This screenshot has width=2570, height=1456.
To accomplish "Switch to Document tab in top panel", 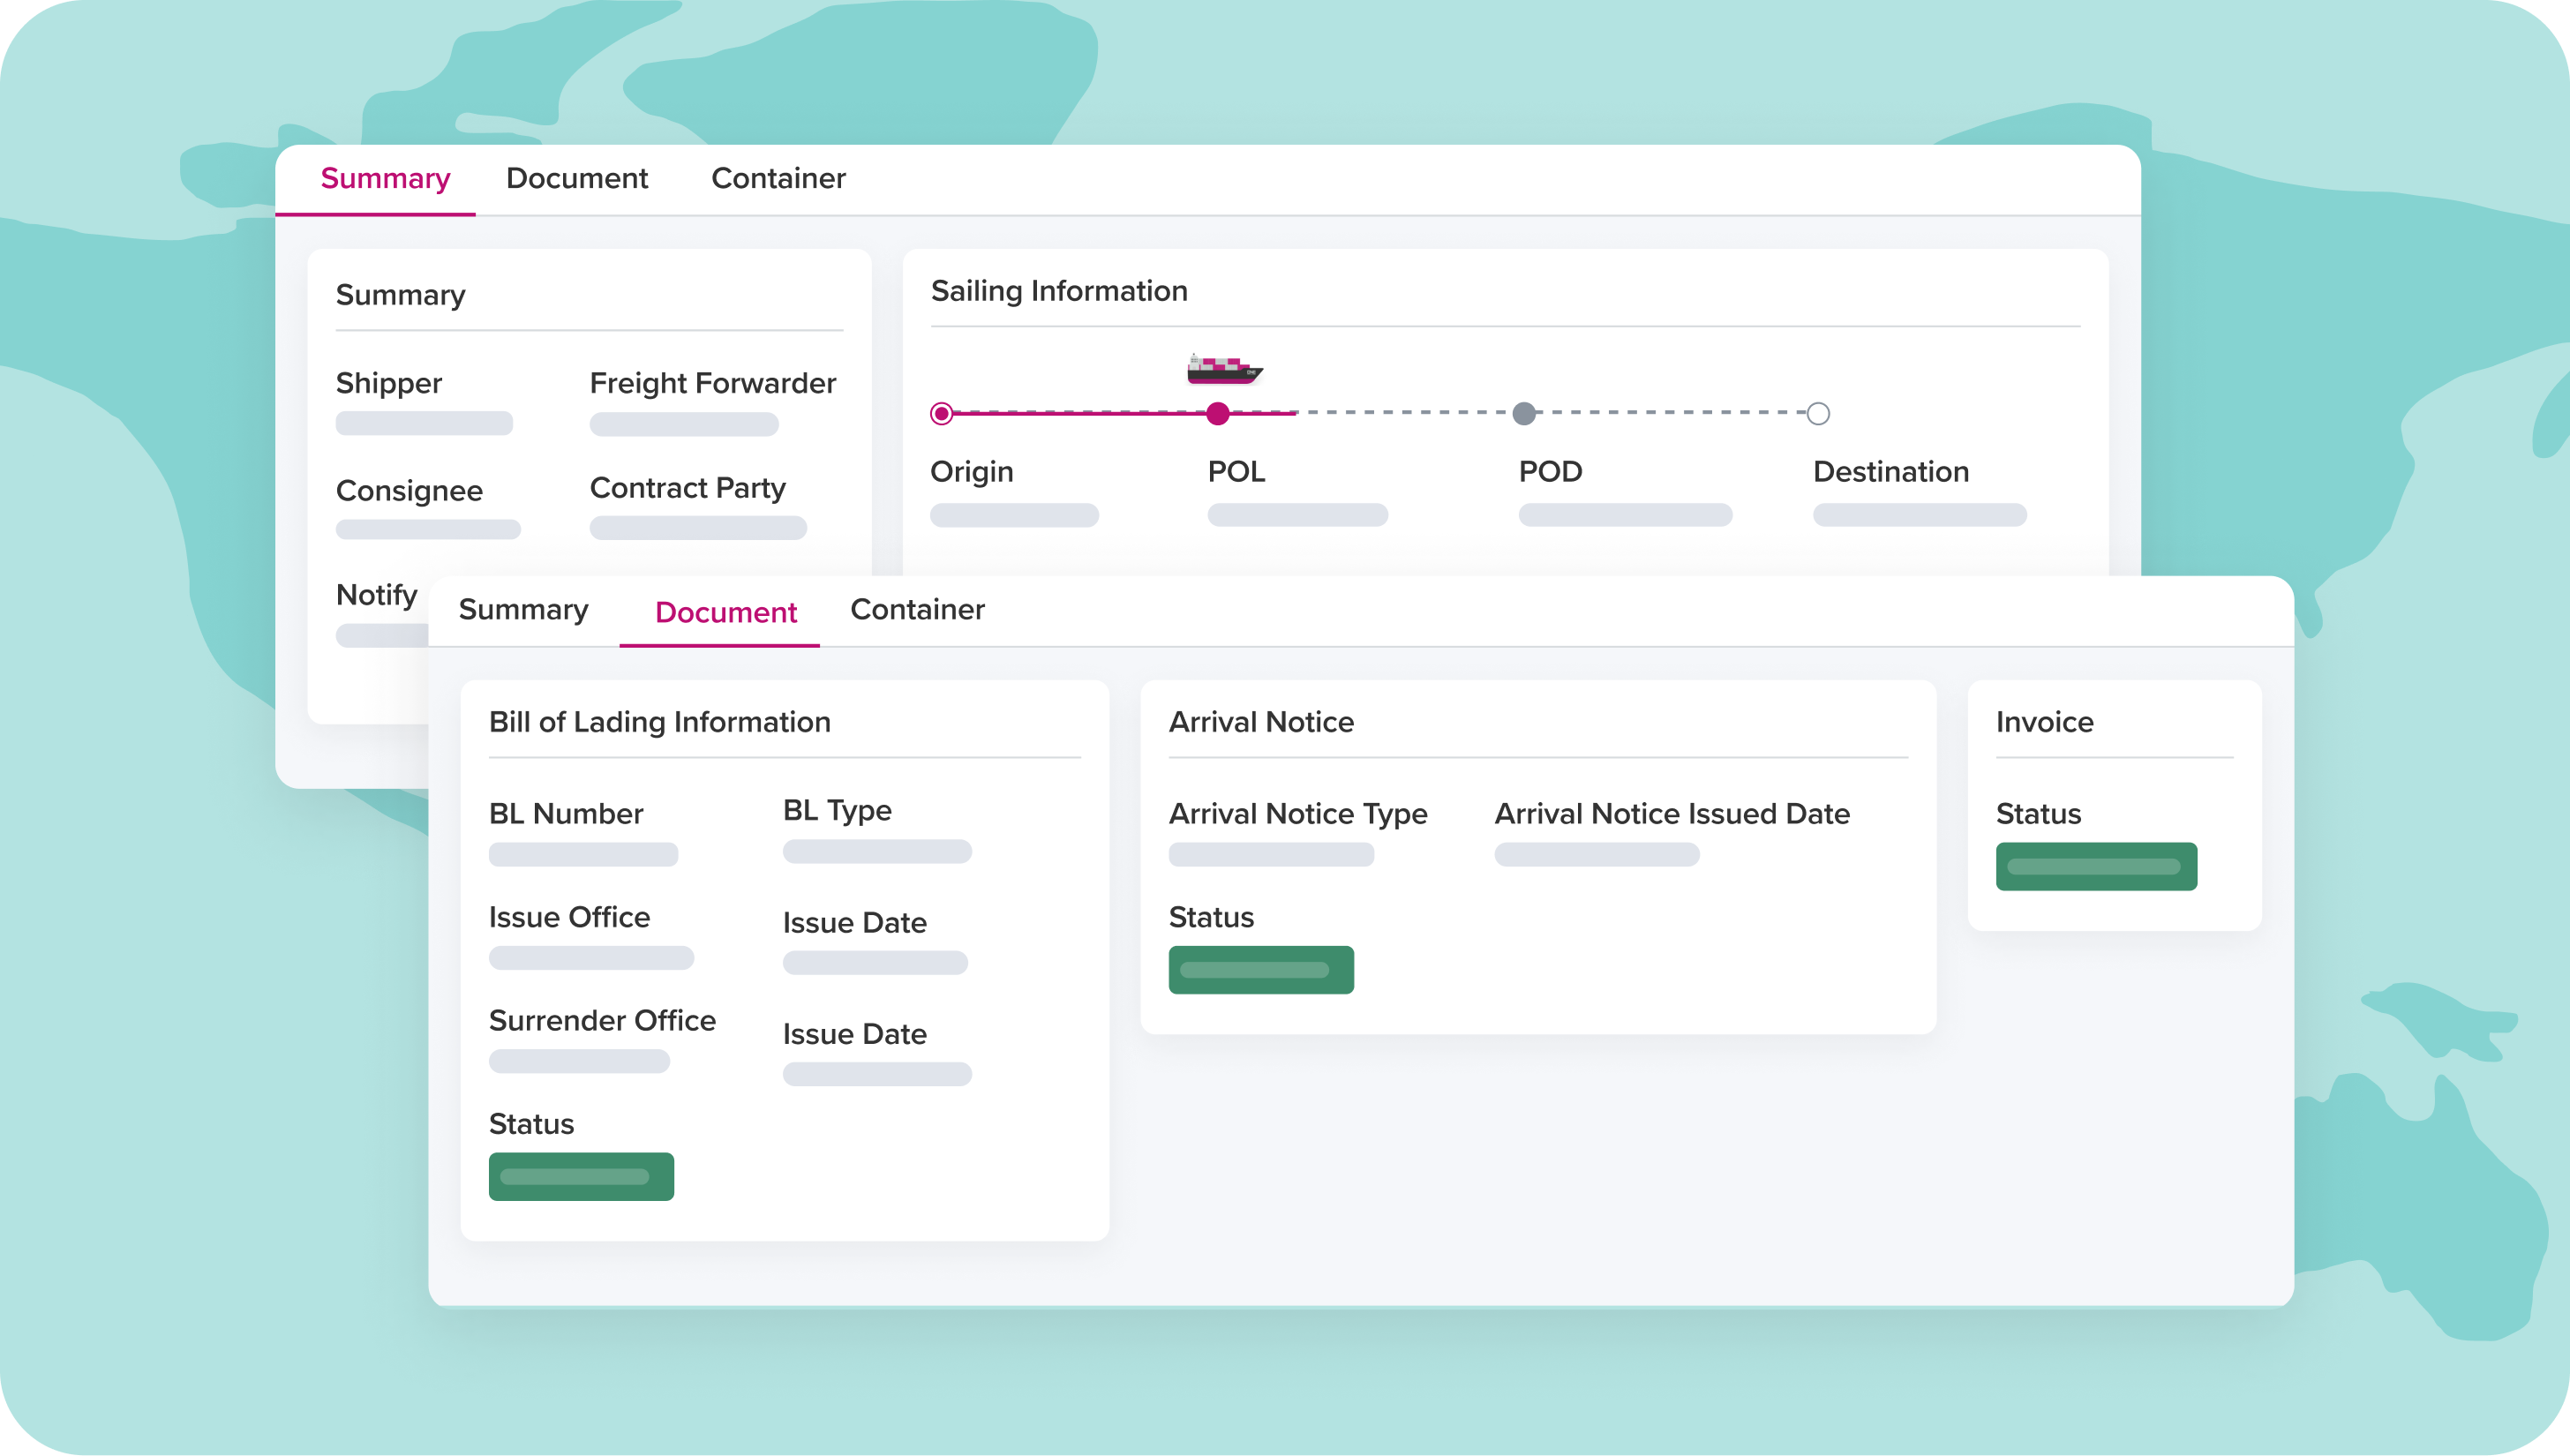I will pyautogui.click(x=576, y=178).
